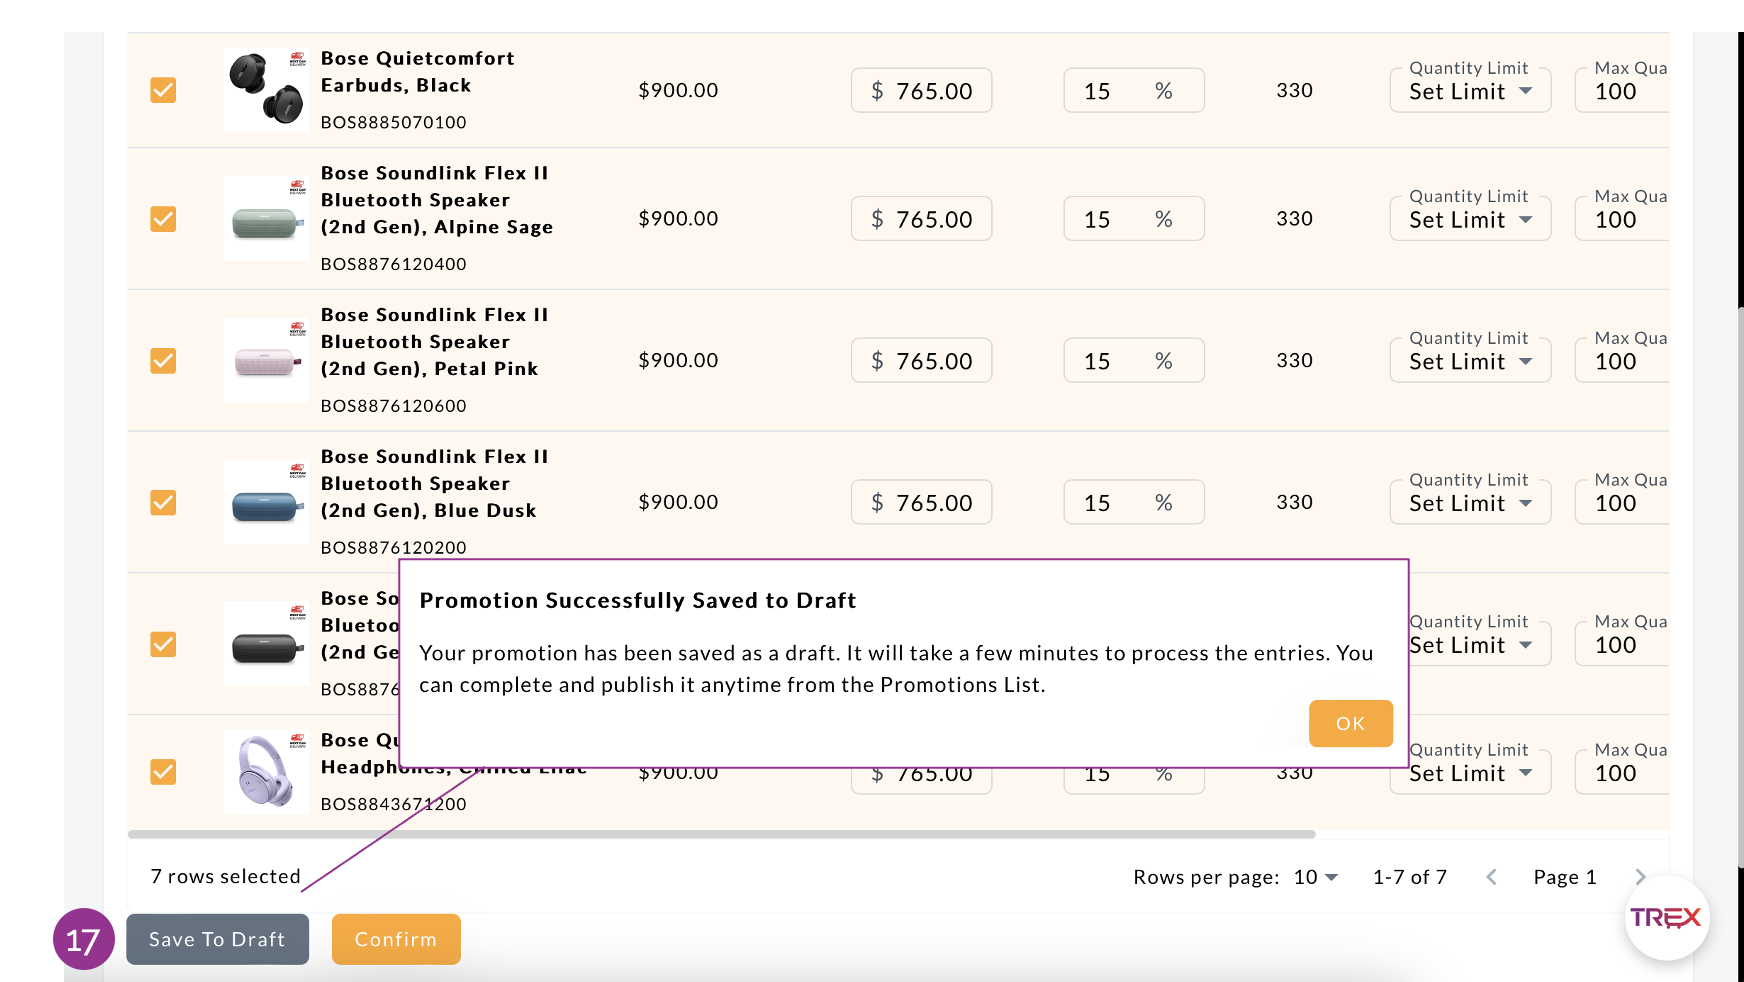
Task: Click the lilac Bose headphones thumbnail
Action: pos(266,772)
